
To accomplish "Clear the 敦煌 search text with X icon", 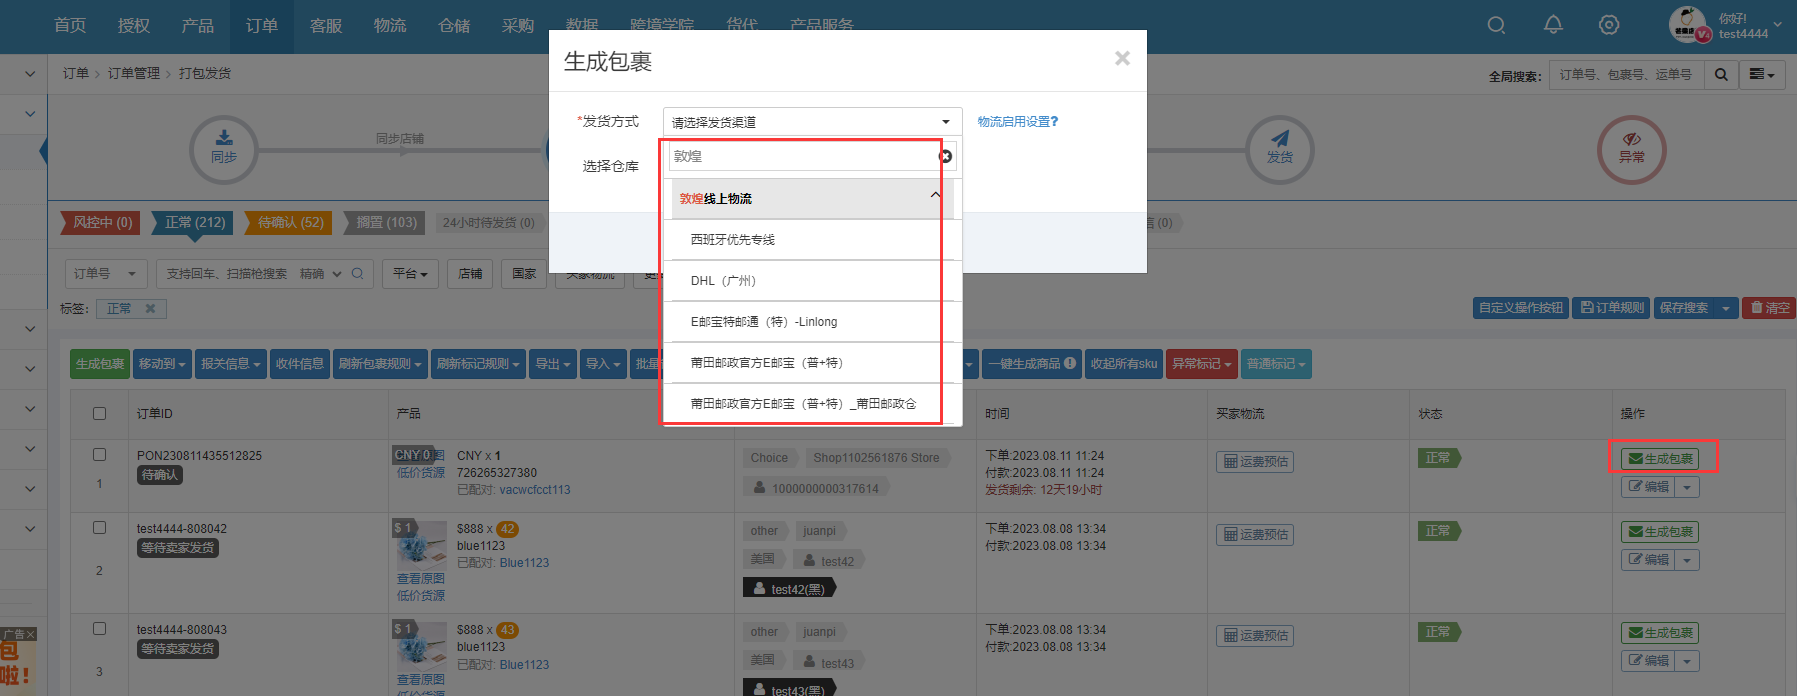I will (x=945, y=156).
